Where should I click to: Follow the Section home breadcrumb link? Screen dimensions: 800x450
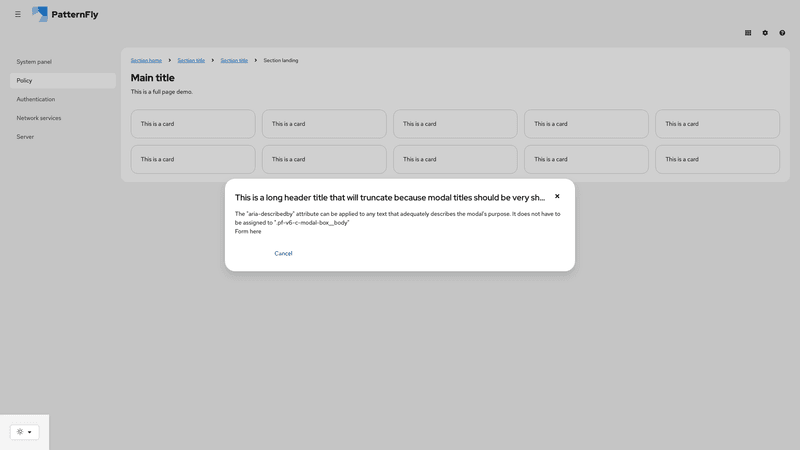pos(146,60)
